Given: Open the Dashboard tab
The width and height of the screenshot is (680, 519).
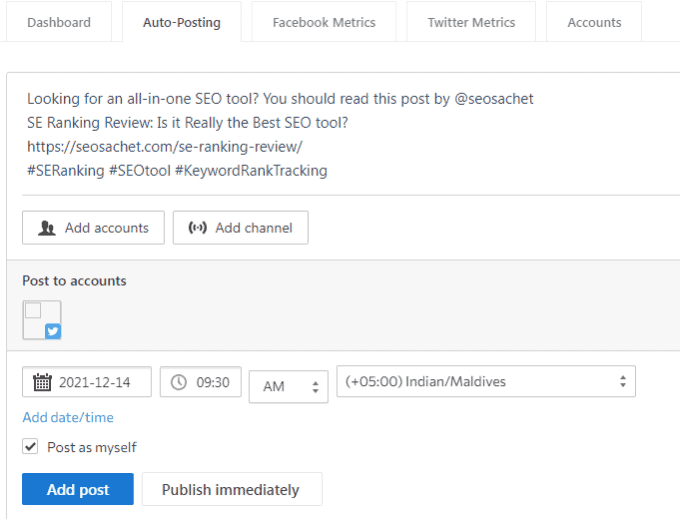Looking at the screenshot, I should click(59, 22).
